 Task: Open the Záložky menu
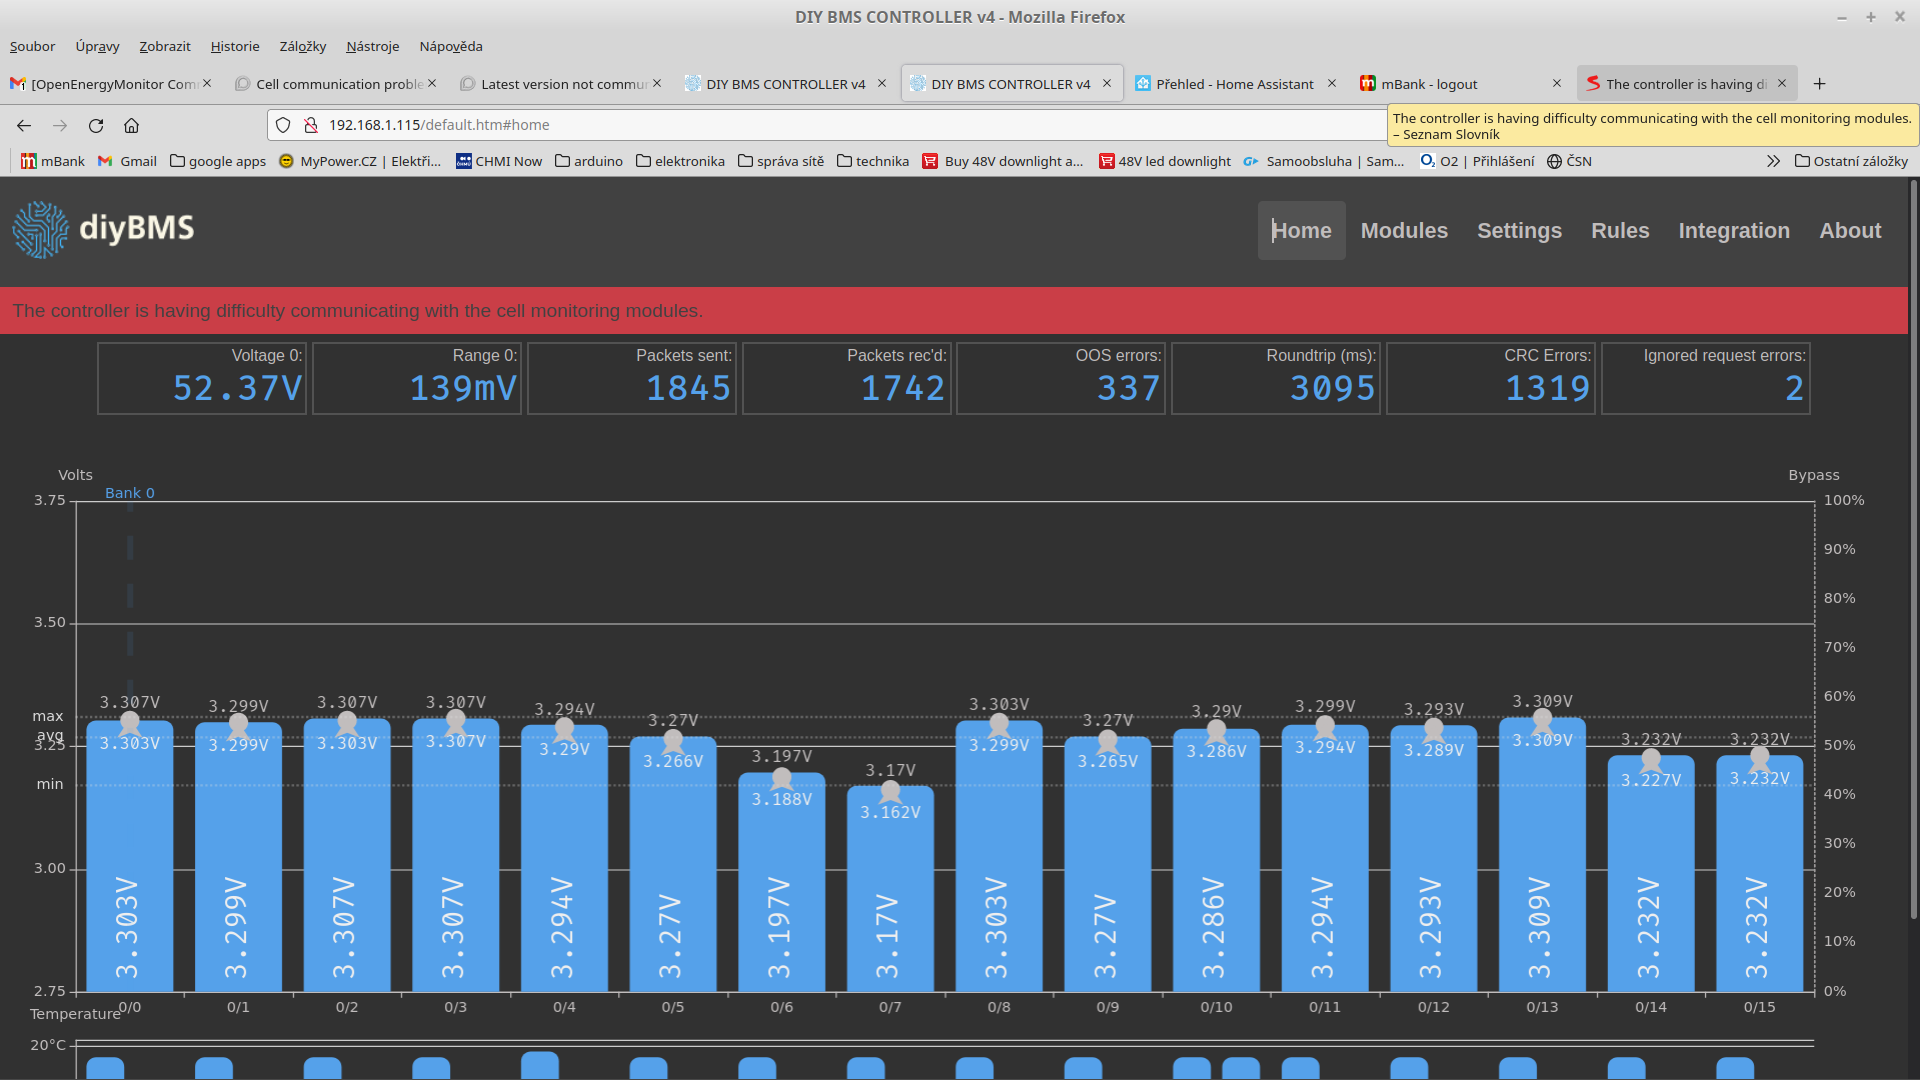click(303, 46)
